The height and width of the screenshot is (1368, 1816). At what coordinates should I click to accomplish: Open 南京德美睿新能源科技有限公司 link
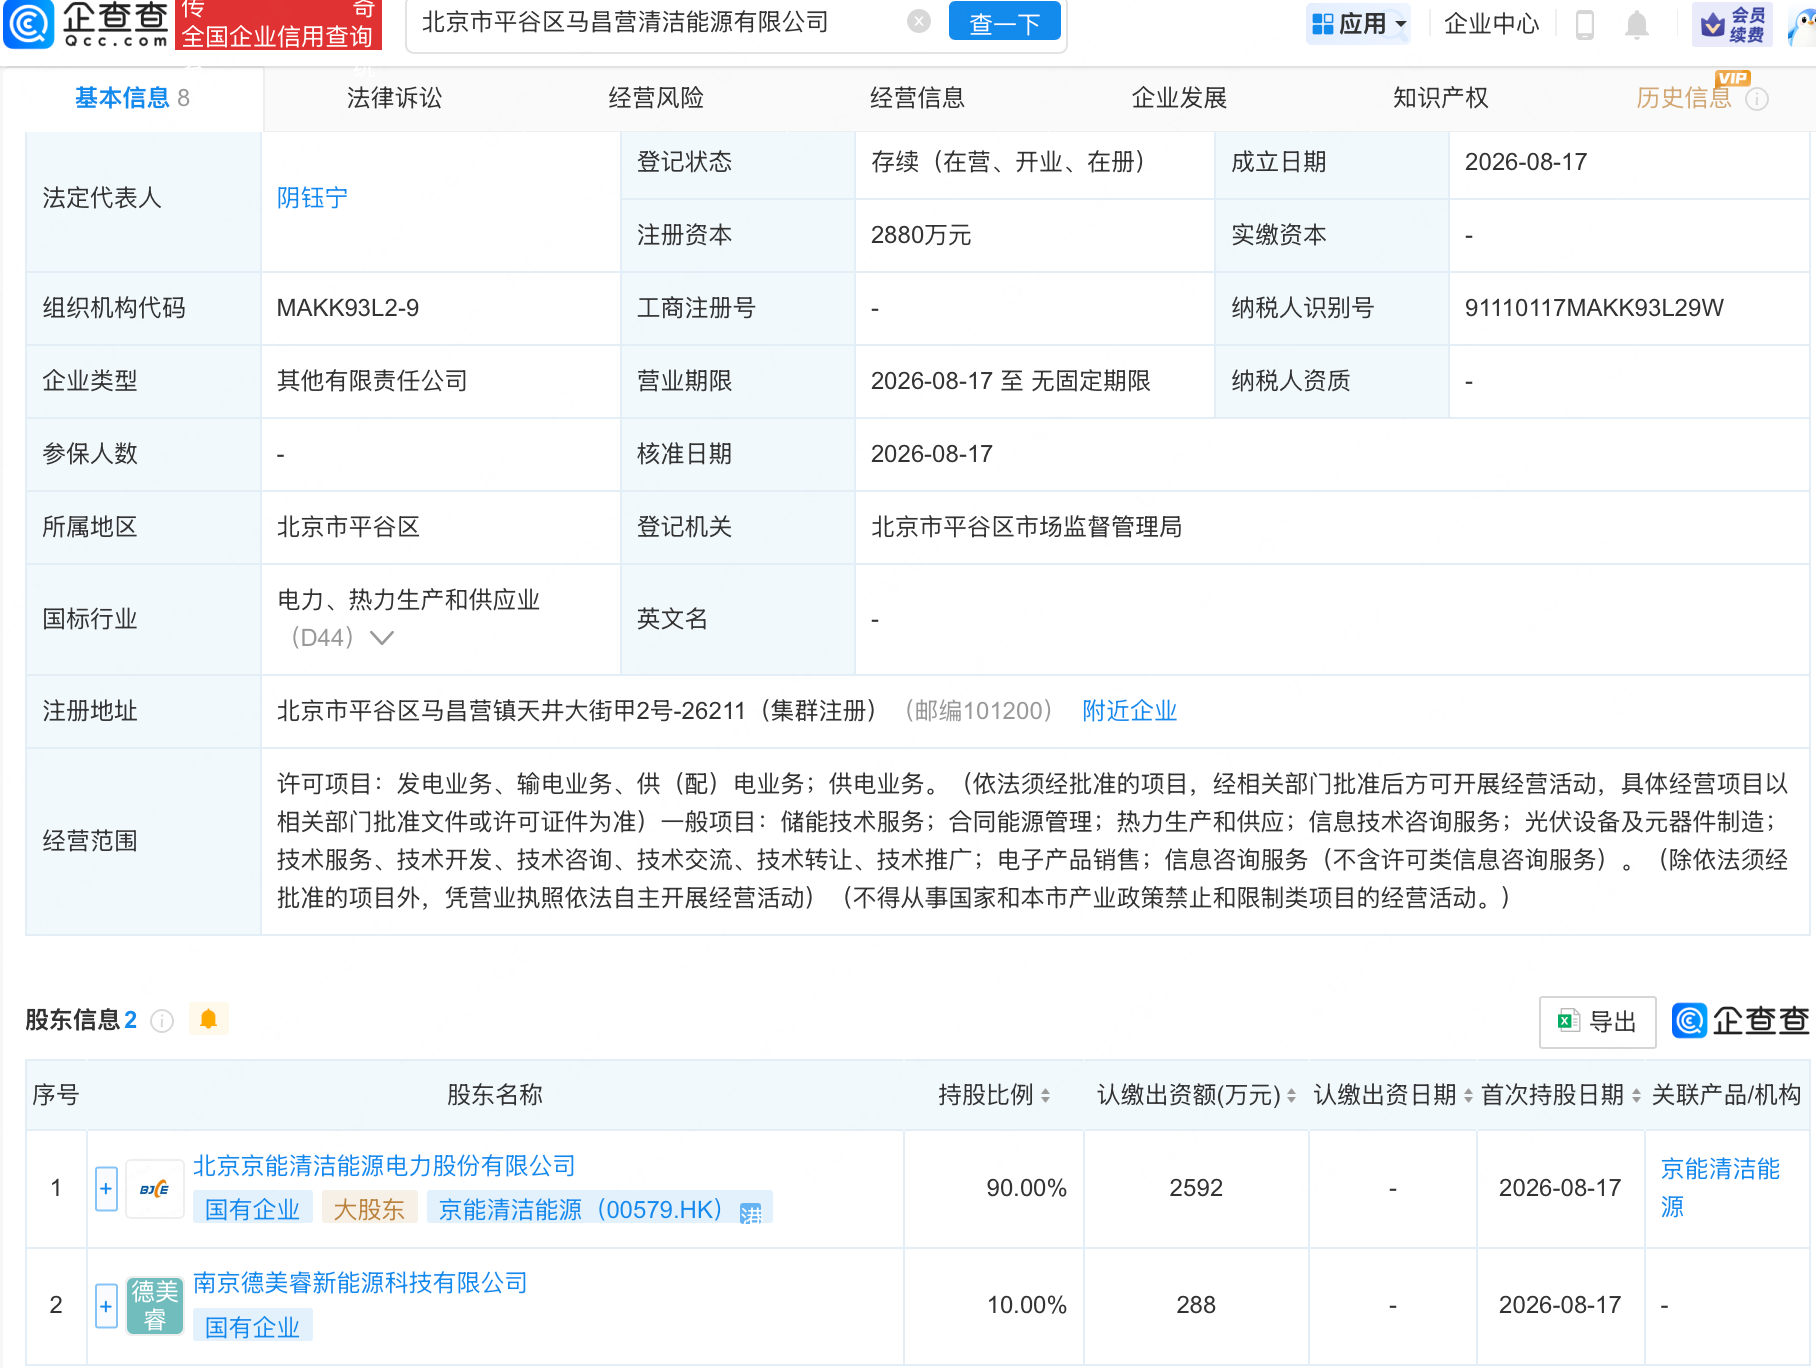coord(360,1283)
